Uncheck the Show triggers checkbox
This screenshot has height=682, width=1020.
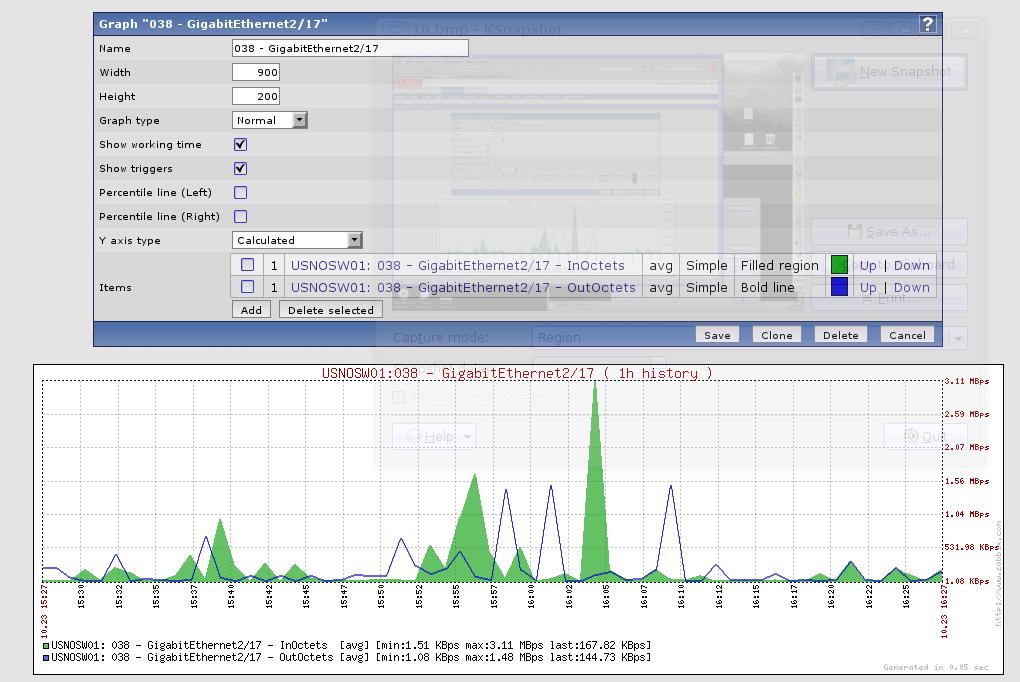(240, 168)
